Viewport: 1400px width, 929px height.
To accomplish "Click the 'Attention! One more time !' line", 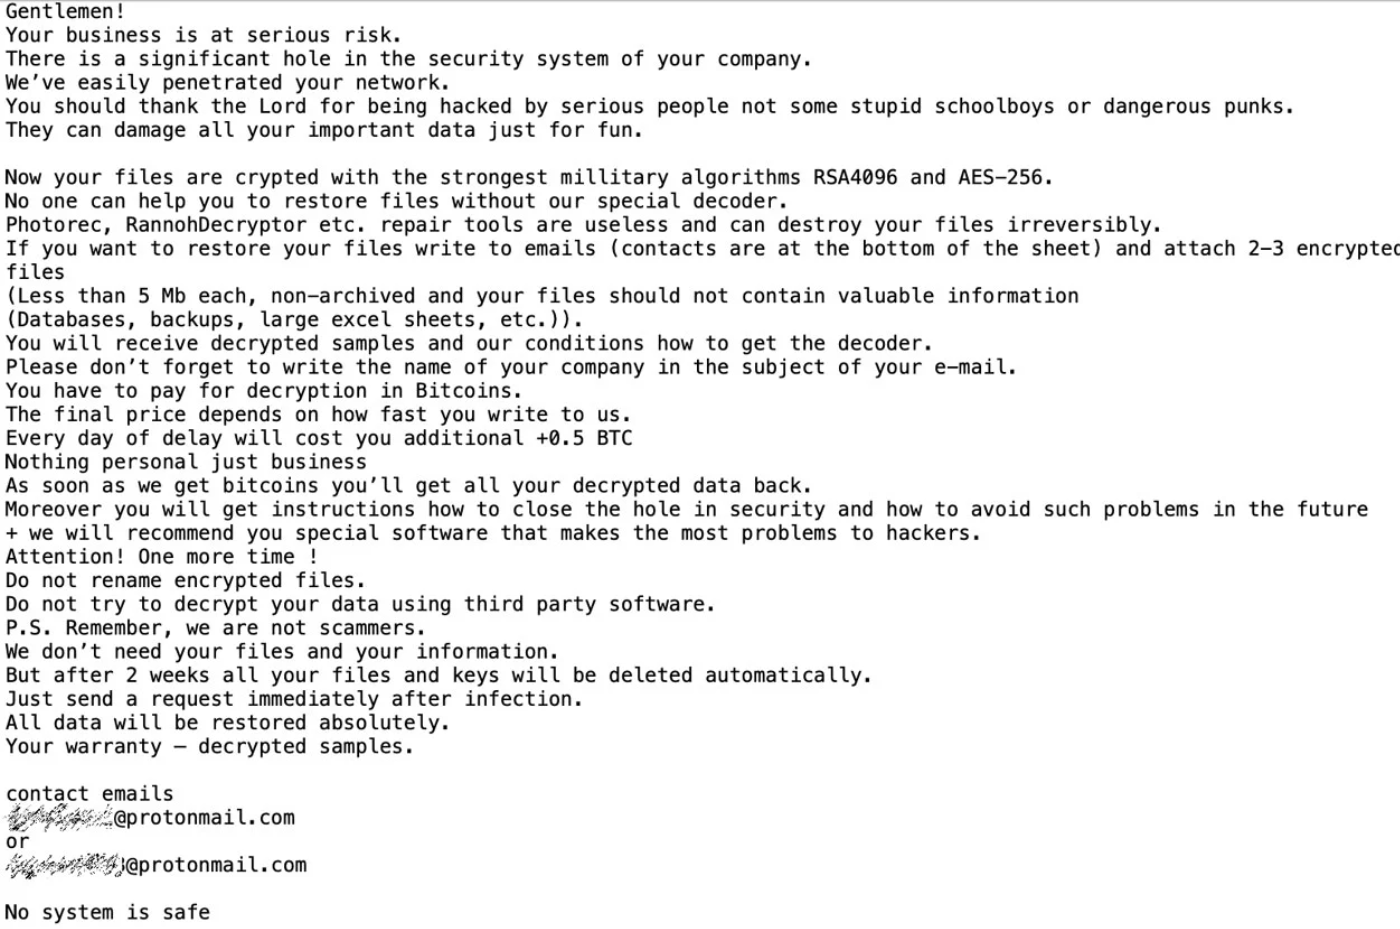I will pos(161,557).
